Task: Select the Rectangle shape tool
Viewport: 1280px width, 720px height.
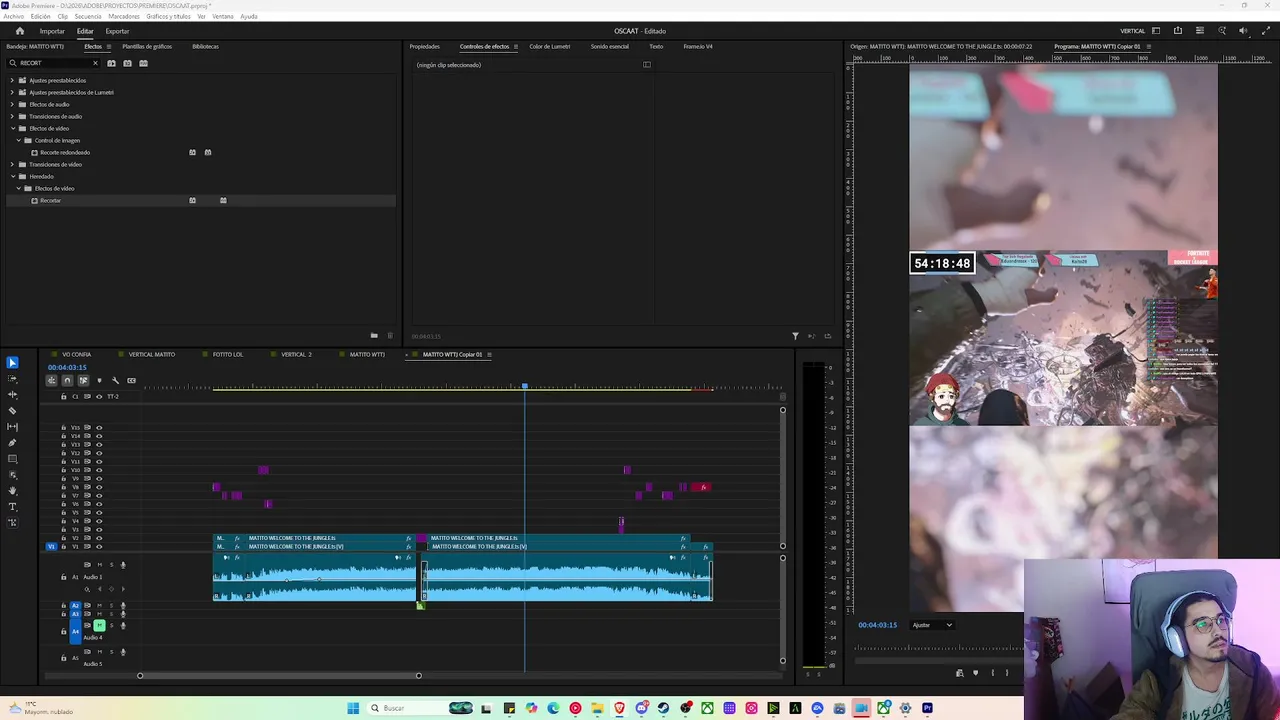Action: [x=12, y=459]
